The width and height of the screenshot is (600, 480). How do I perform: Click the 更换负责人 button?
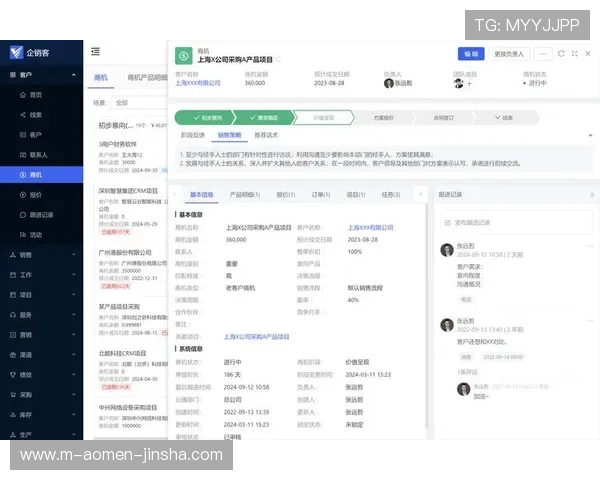509,54
